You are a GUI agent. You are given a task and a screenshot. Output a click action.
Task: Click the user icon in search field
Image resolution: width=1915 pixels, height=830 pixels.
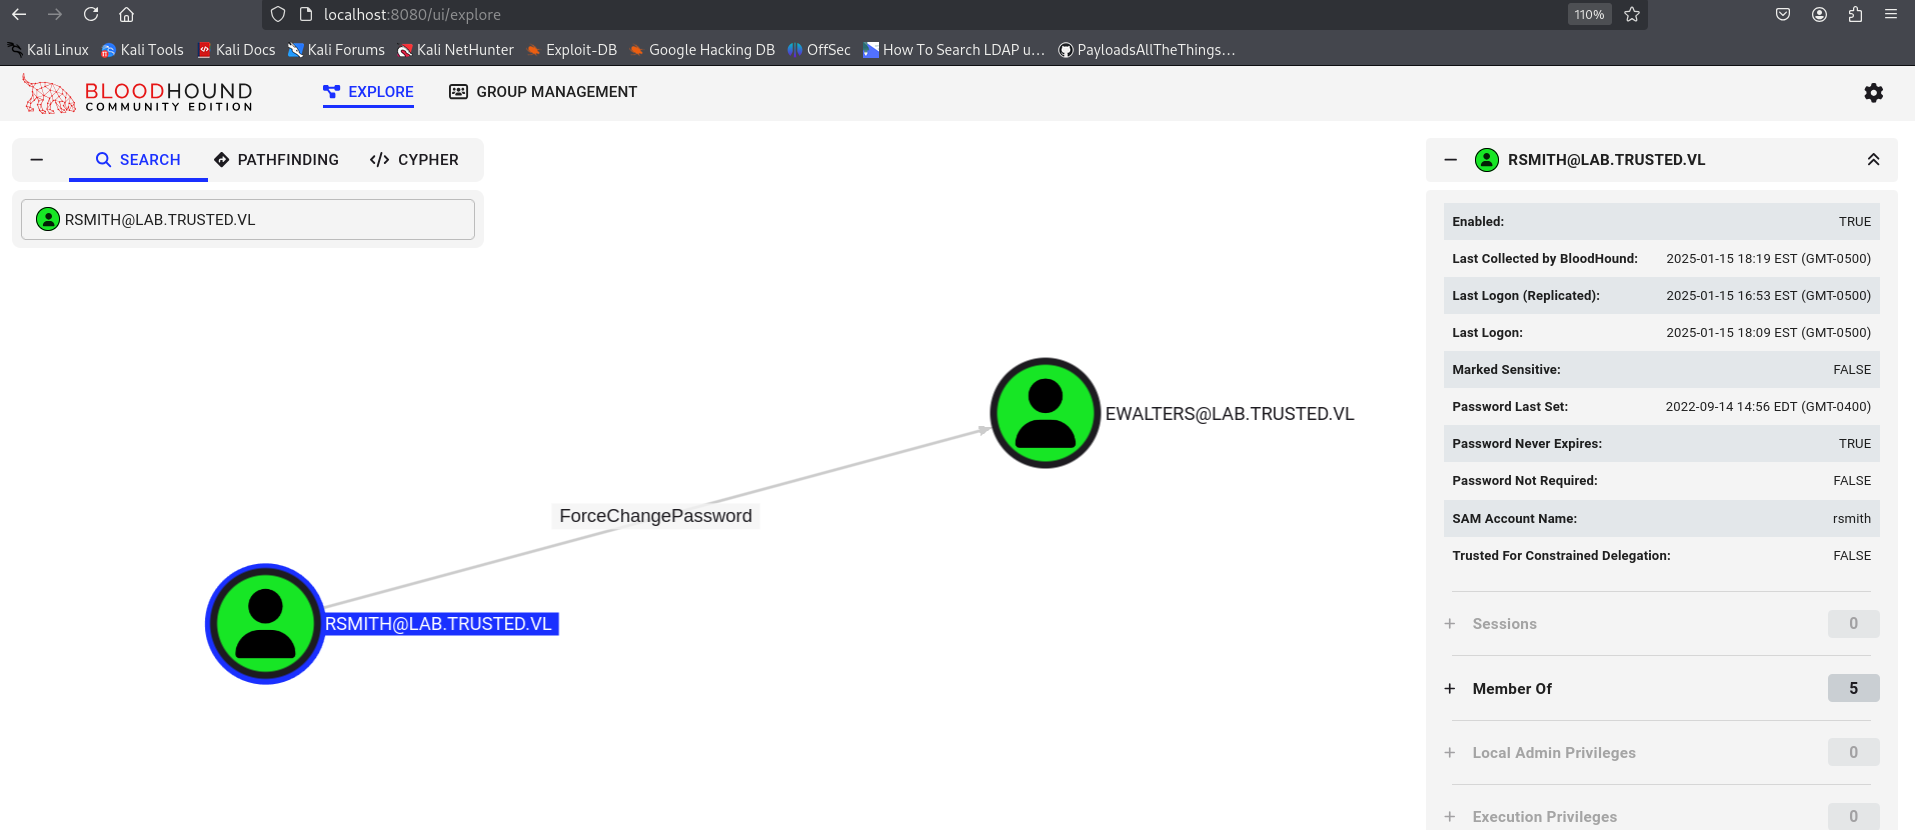tap(48, 219)
